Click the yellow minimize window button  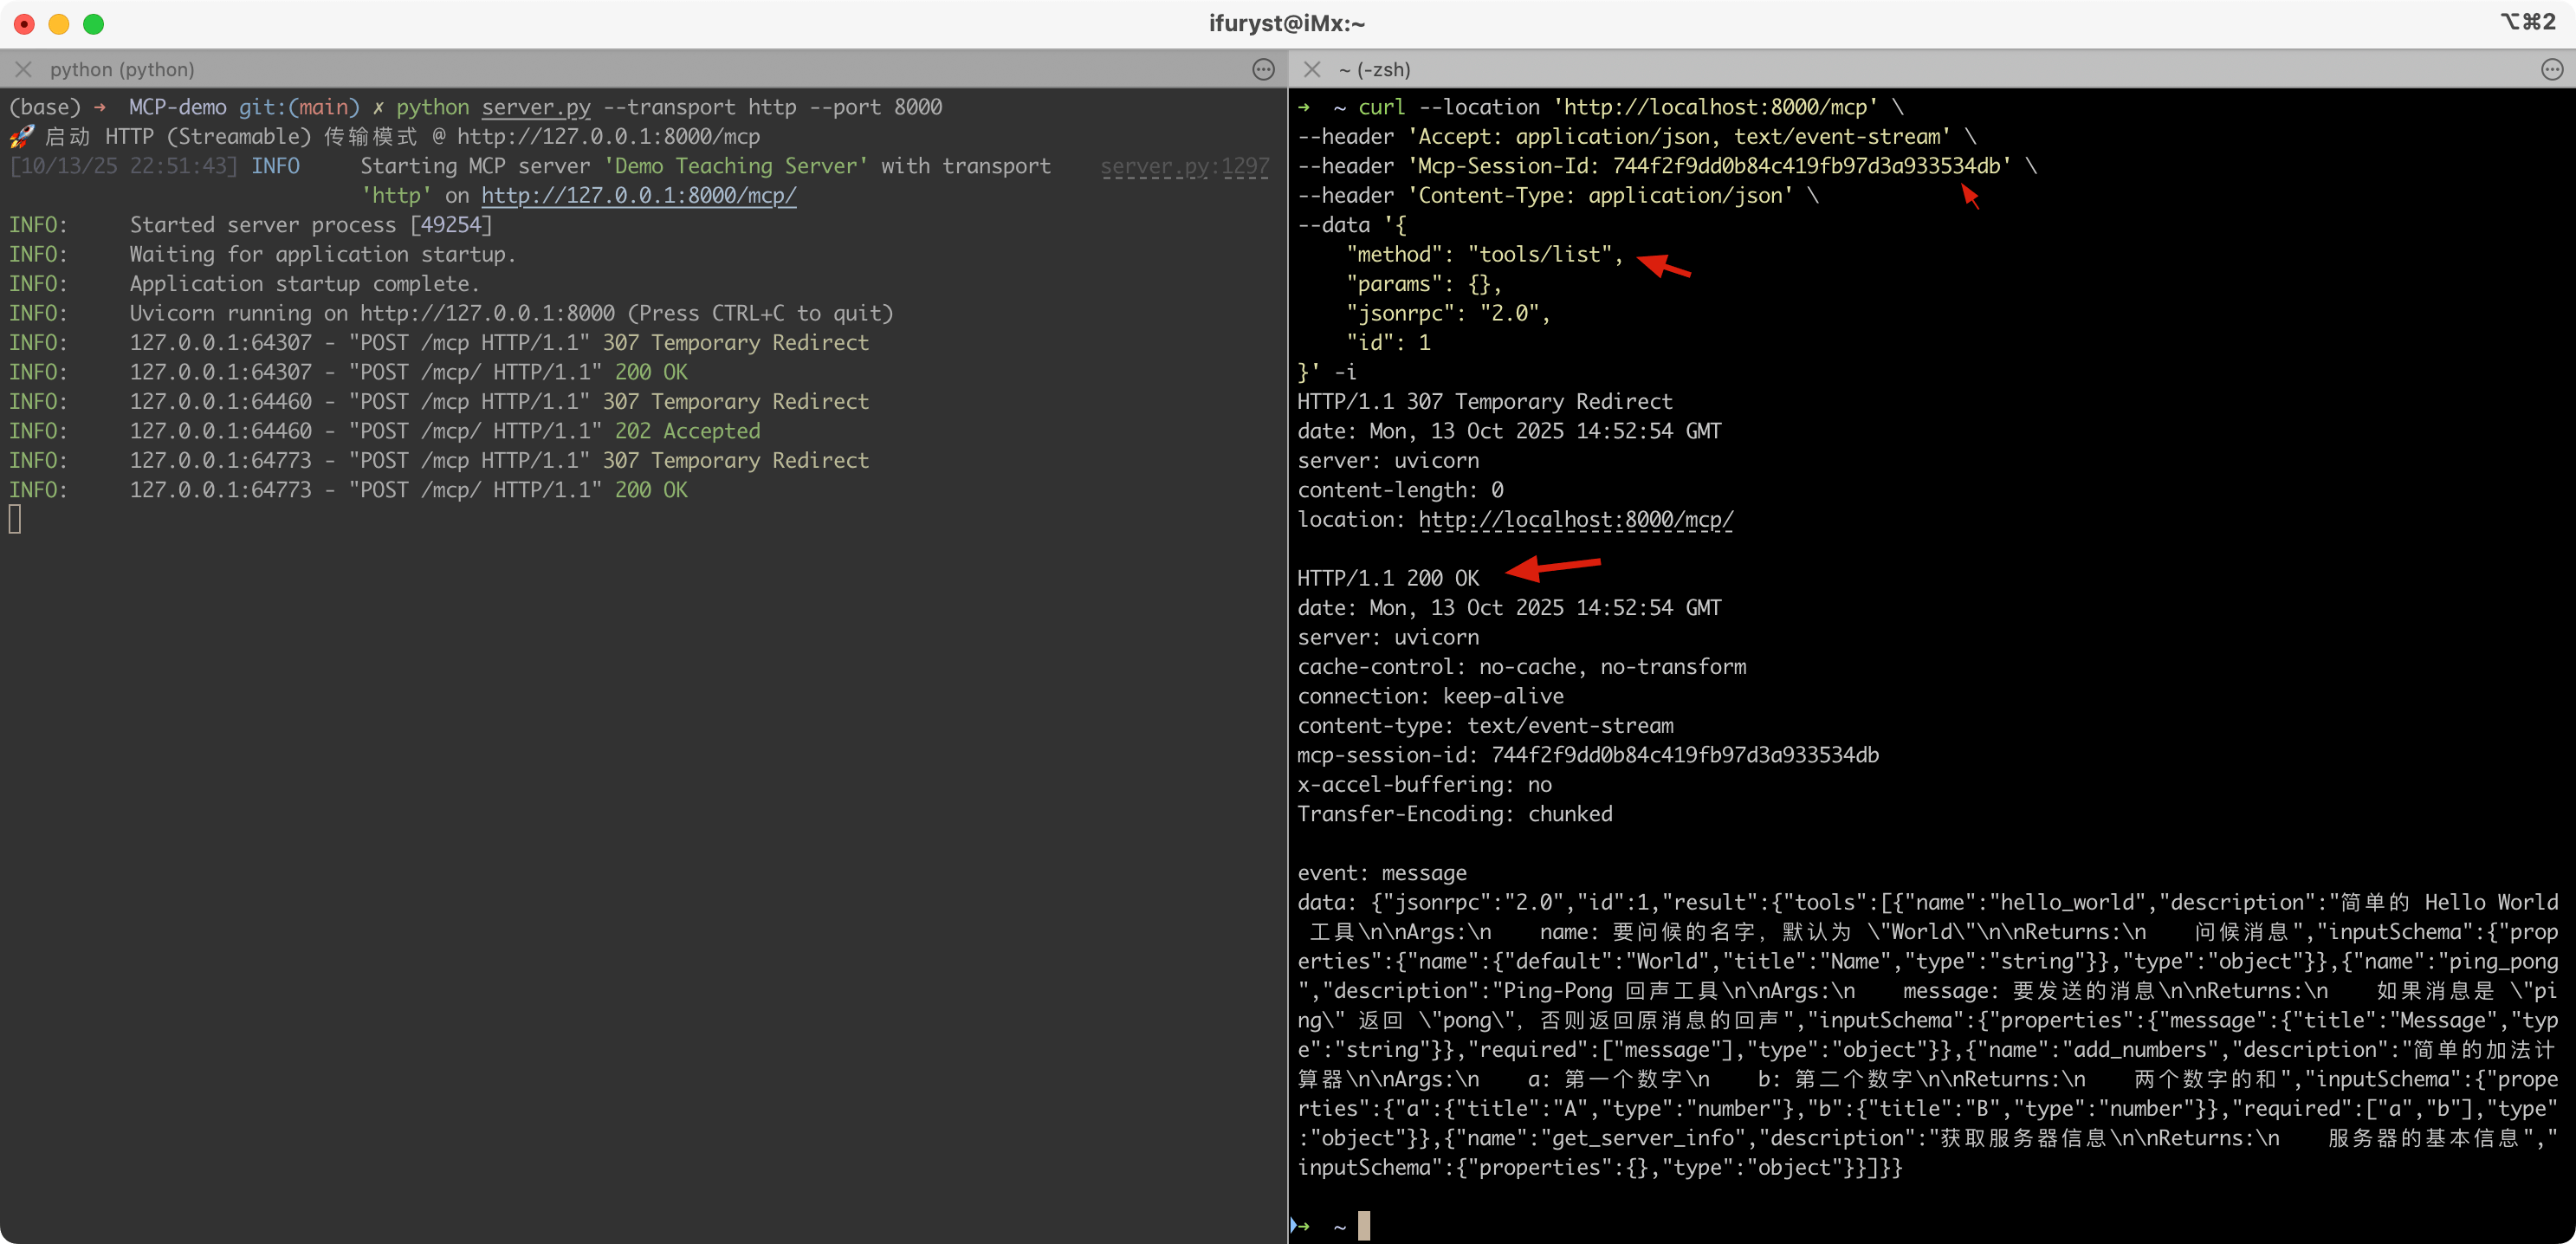click(59, 24)
